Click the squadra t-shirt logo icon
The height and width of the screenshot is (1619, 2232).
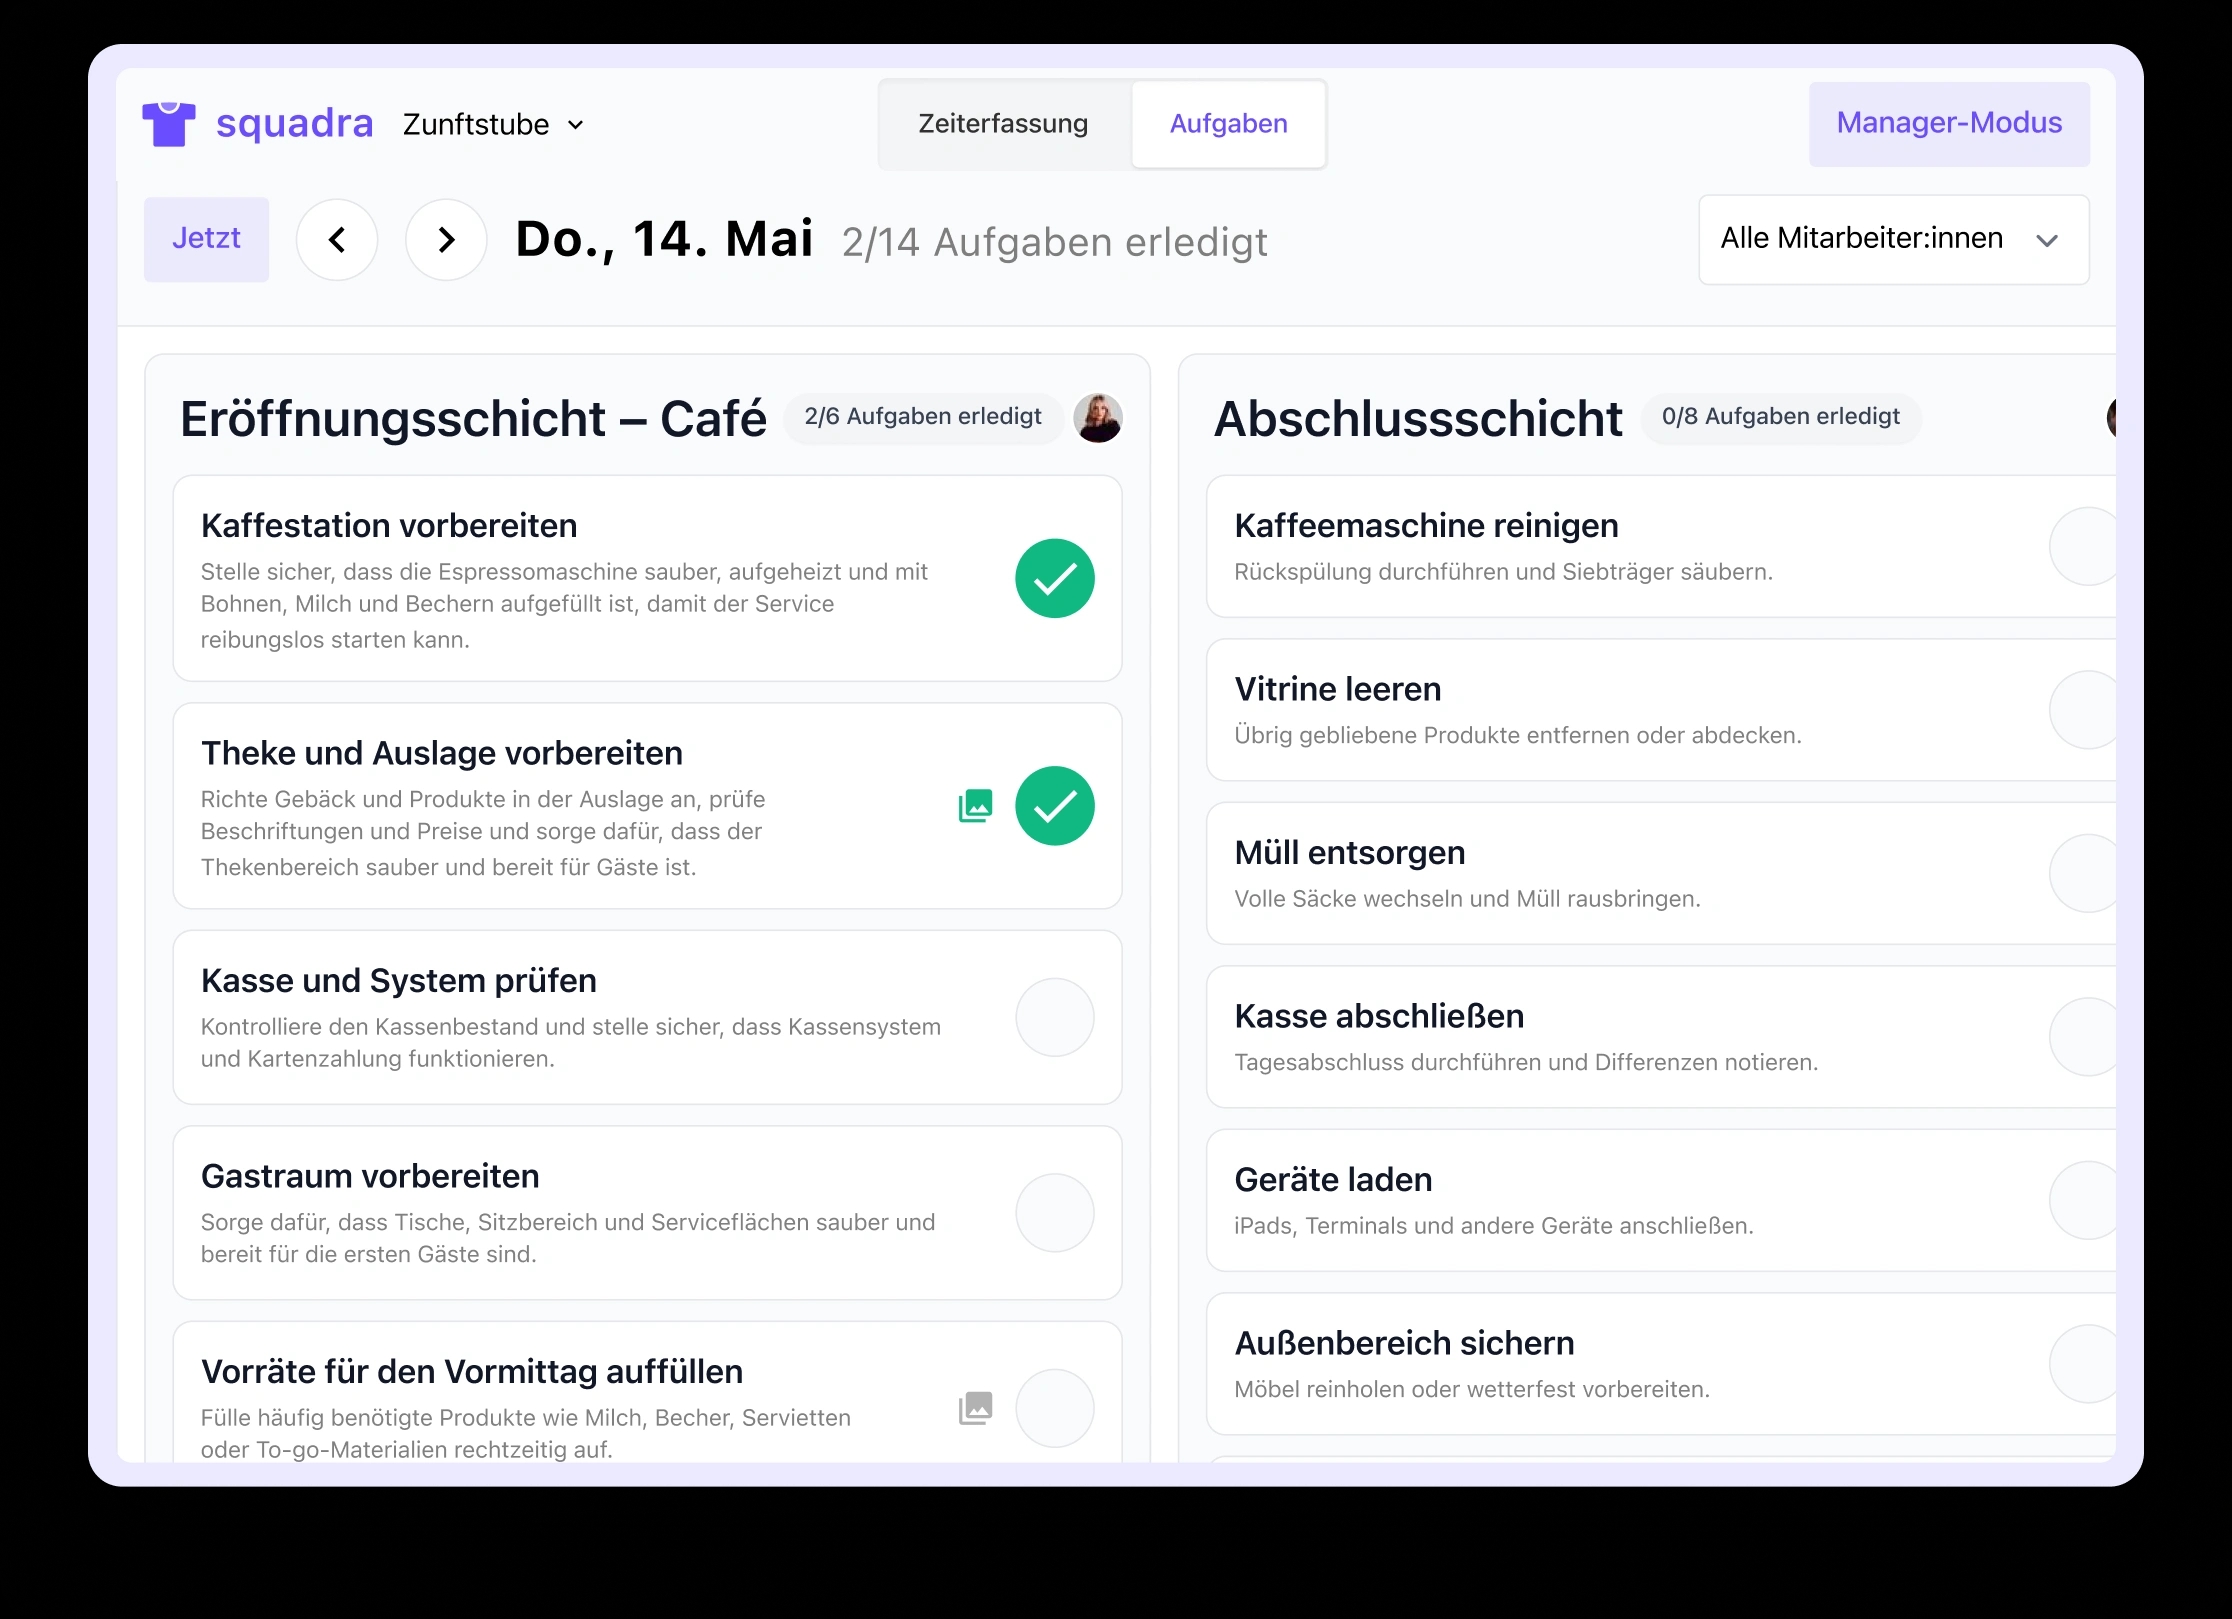[x=168, y=124]
